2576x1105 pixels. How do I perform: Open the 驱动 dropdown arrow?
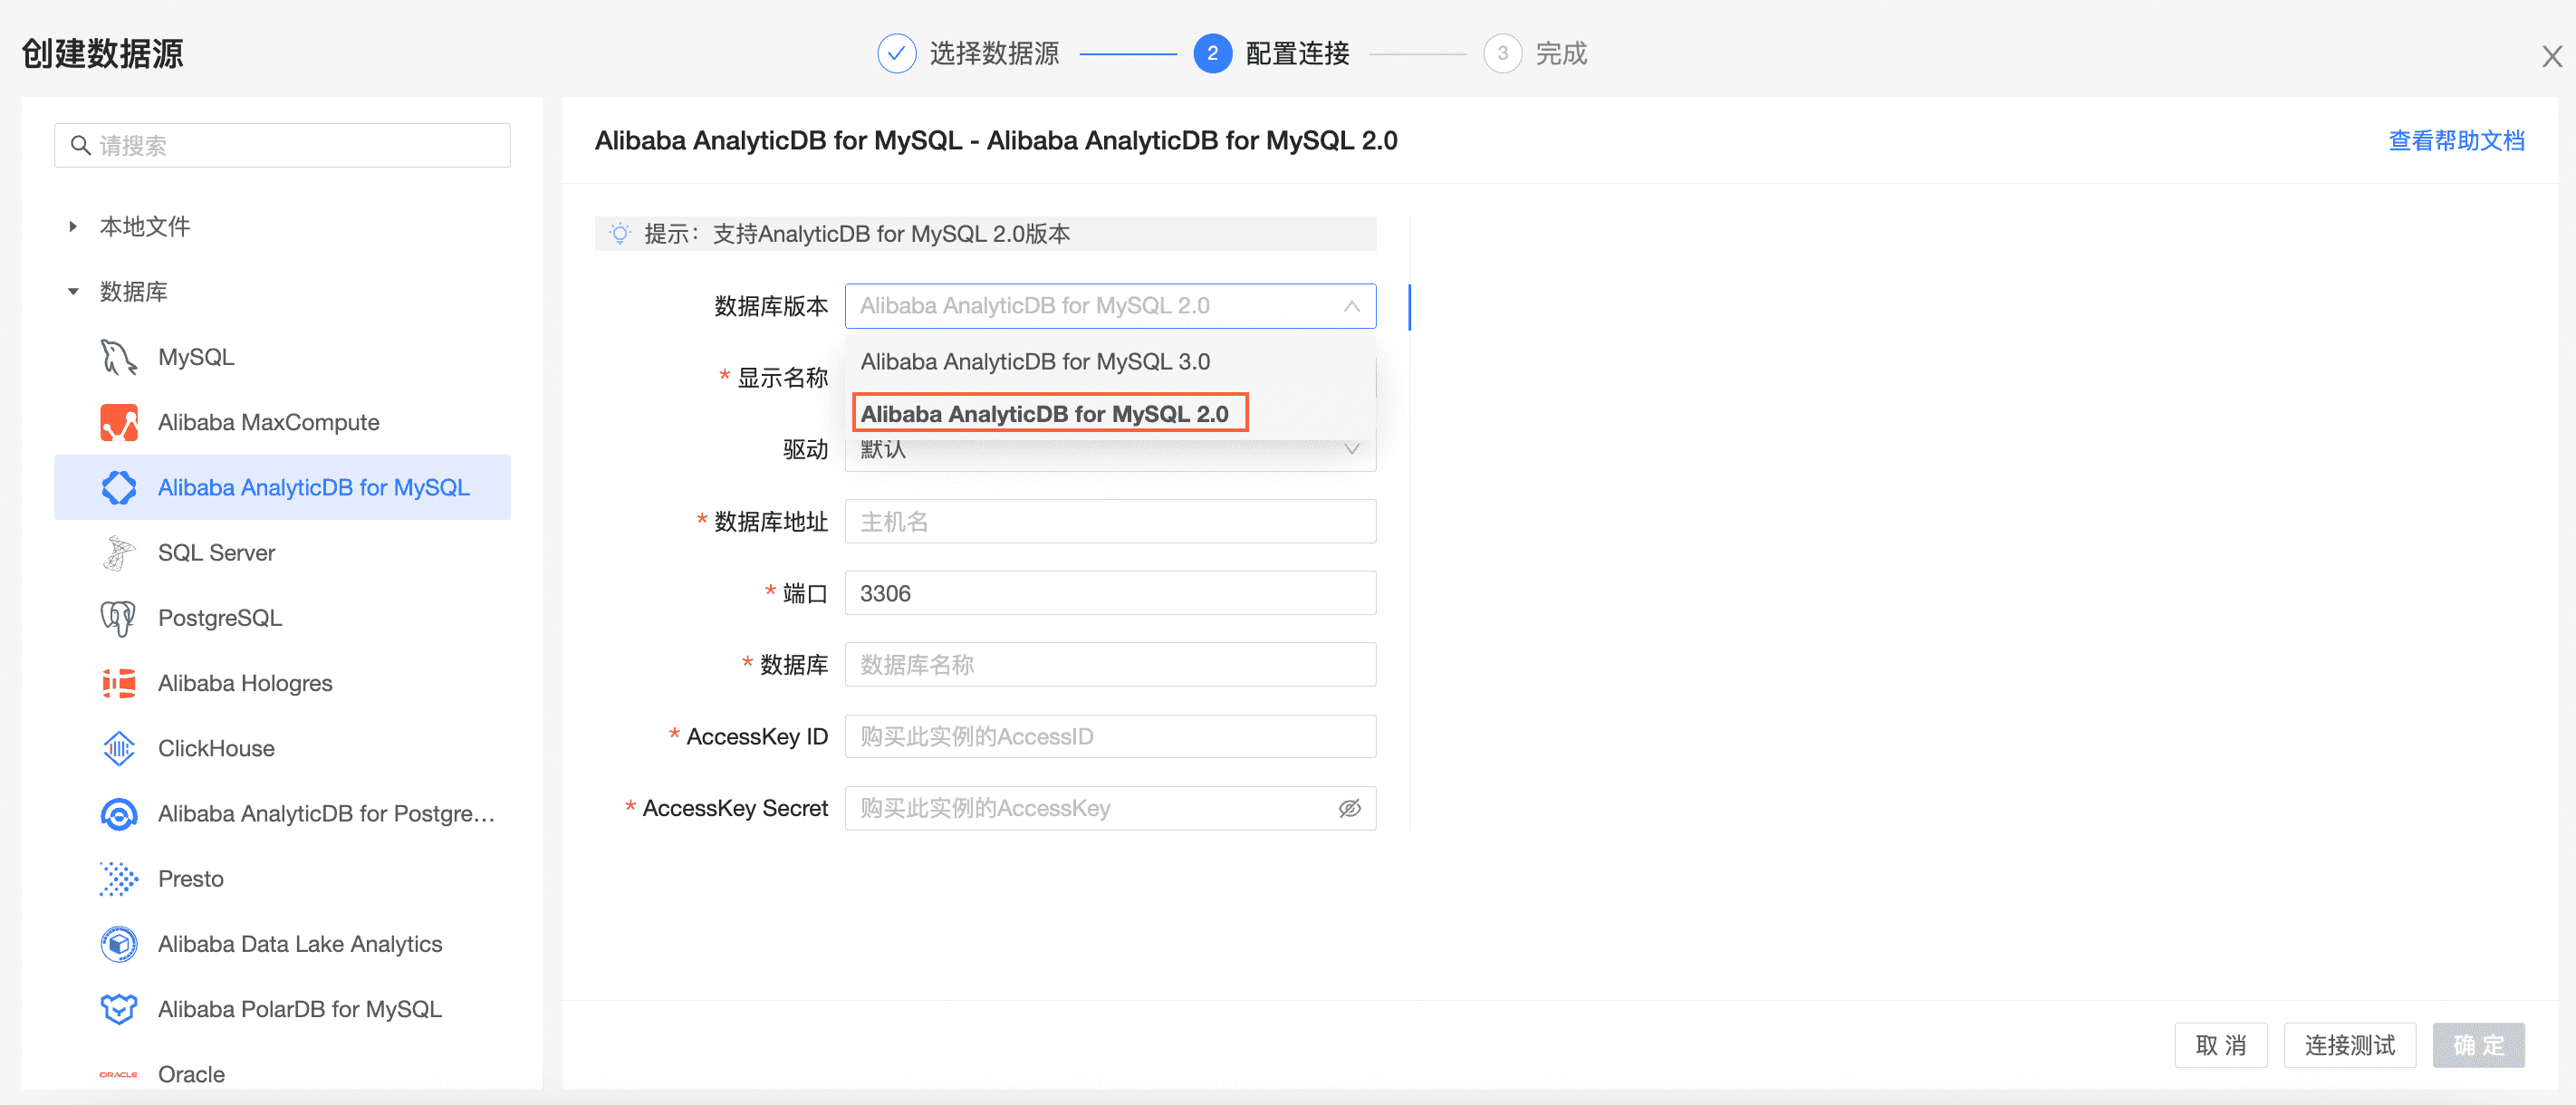point(1351,449)
